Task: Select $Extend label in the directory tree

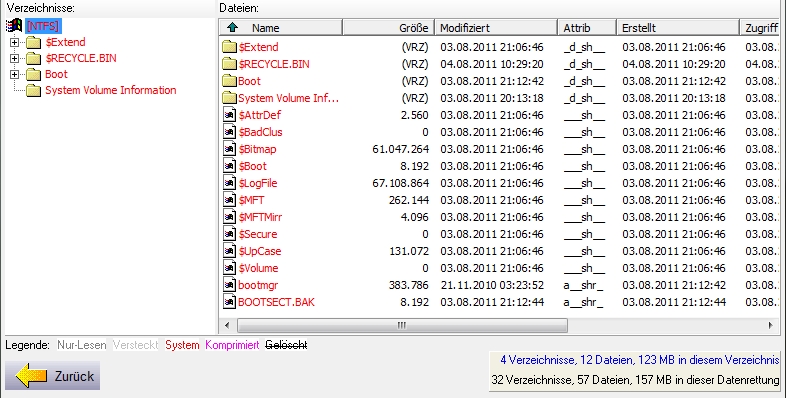Action: (x=65, y=42)
